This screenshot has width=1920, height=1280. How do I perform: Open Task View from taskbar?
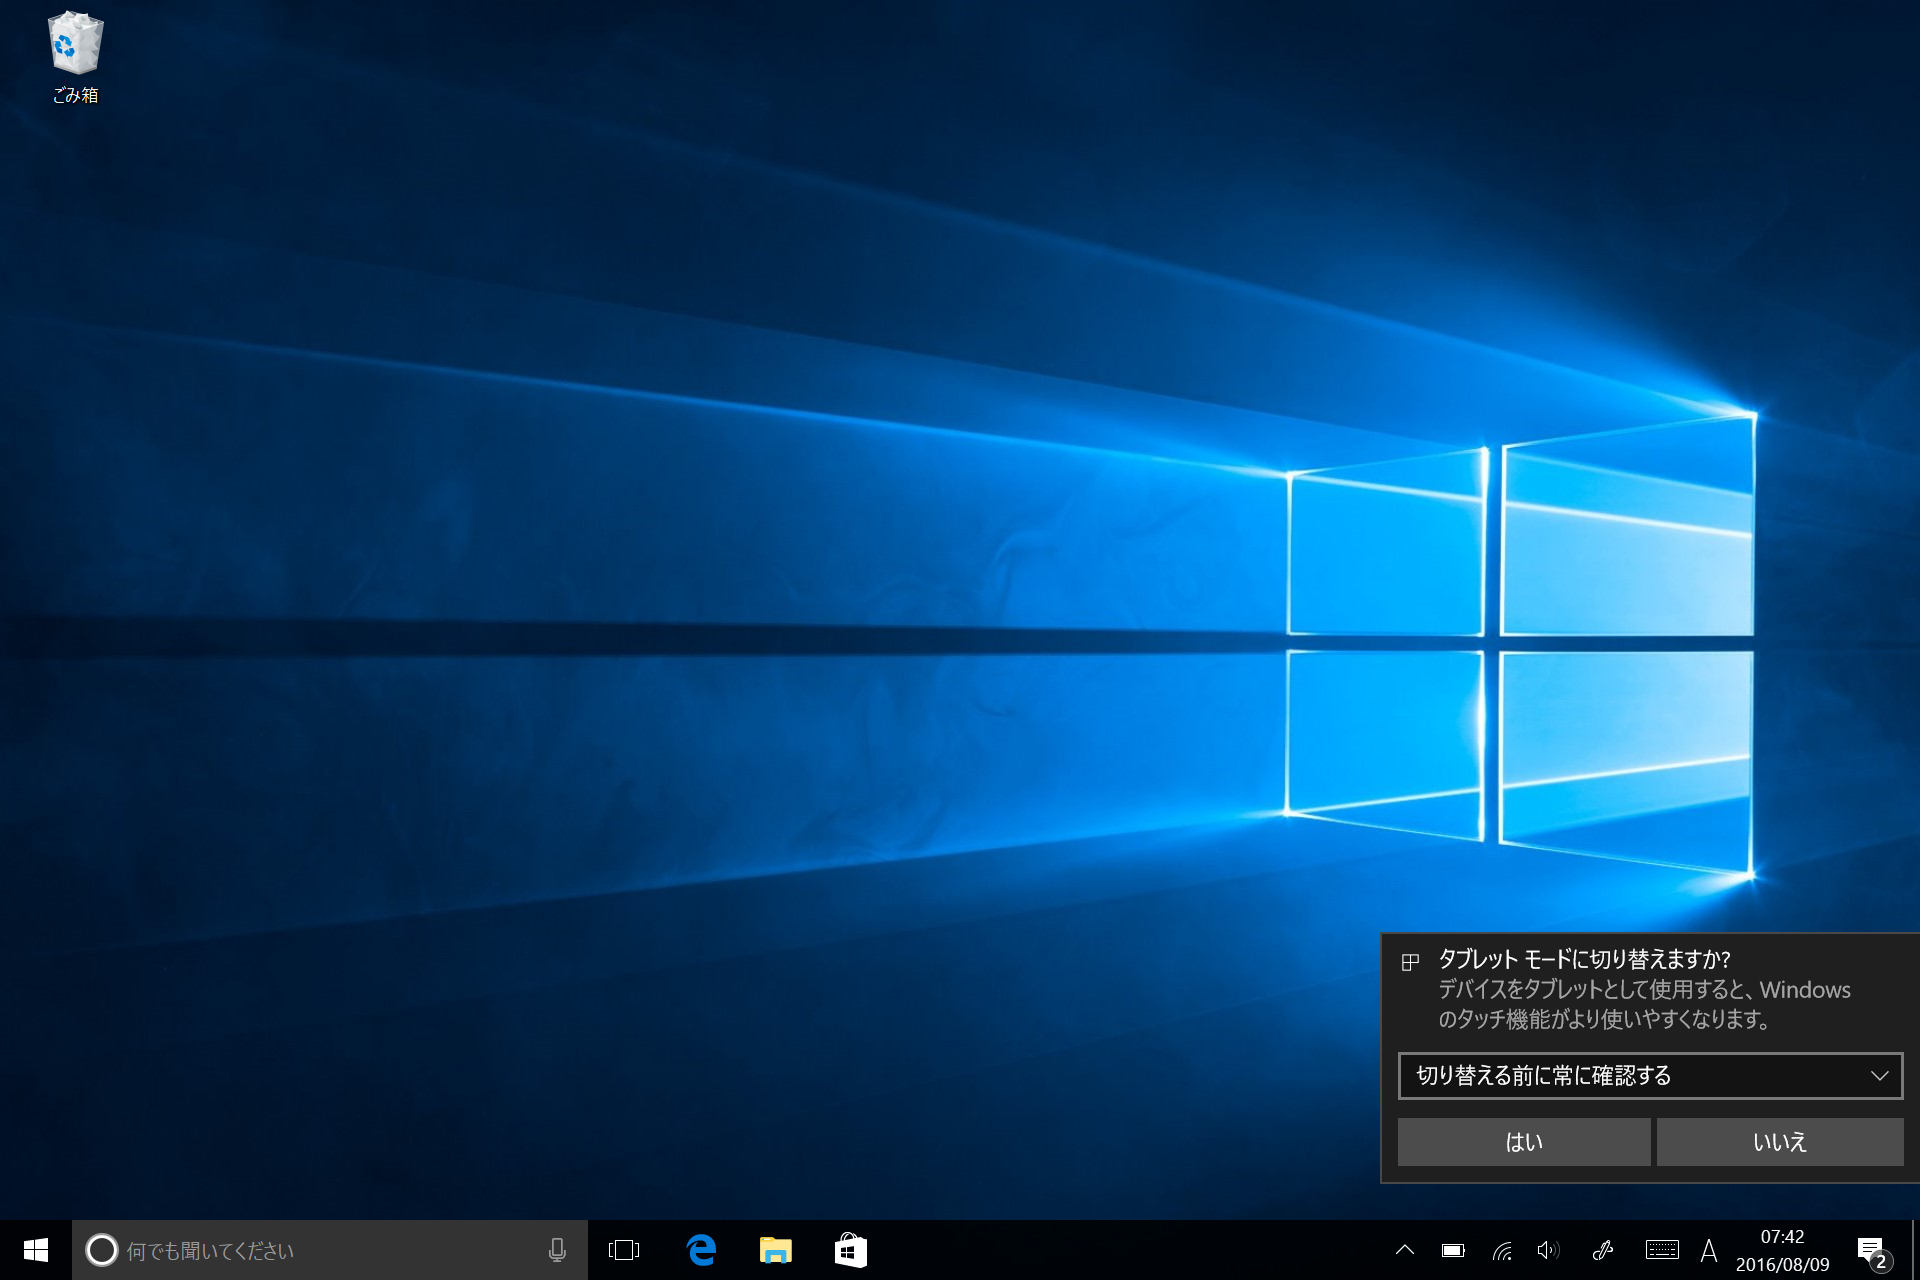(x=623, y=1250)
